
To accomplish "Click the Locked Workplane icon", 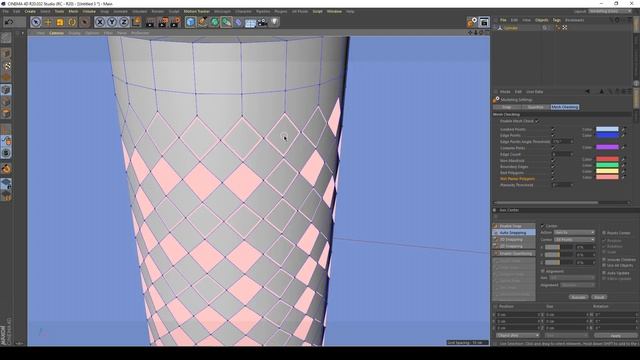I will pyautogui.click(x=6, y=184).
